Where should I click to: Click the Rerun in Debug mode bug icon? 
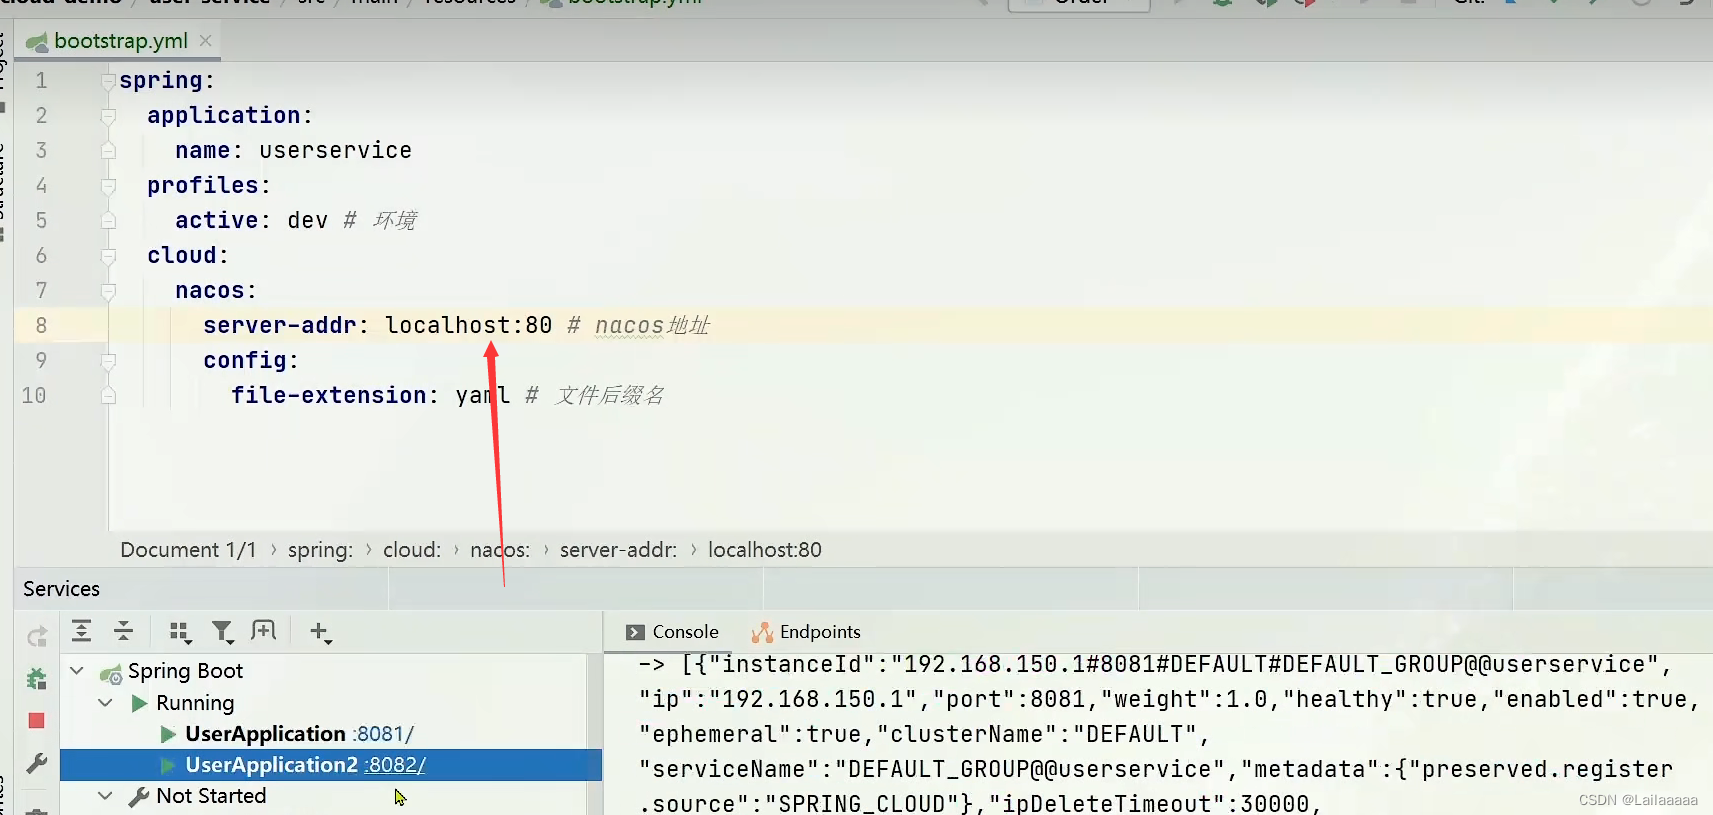coord(37,679)
